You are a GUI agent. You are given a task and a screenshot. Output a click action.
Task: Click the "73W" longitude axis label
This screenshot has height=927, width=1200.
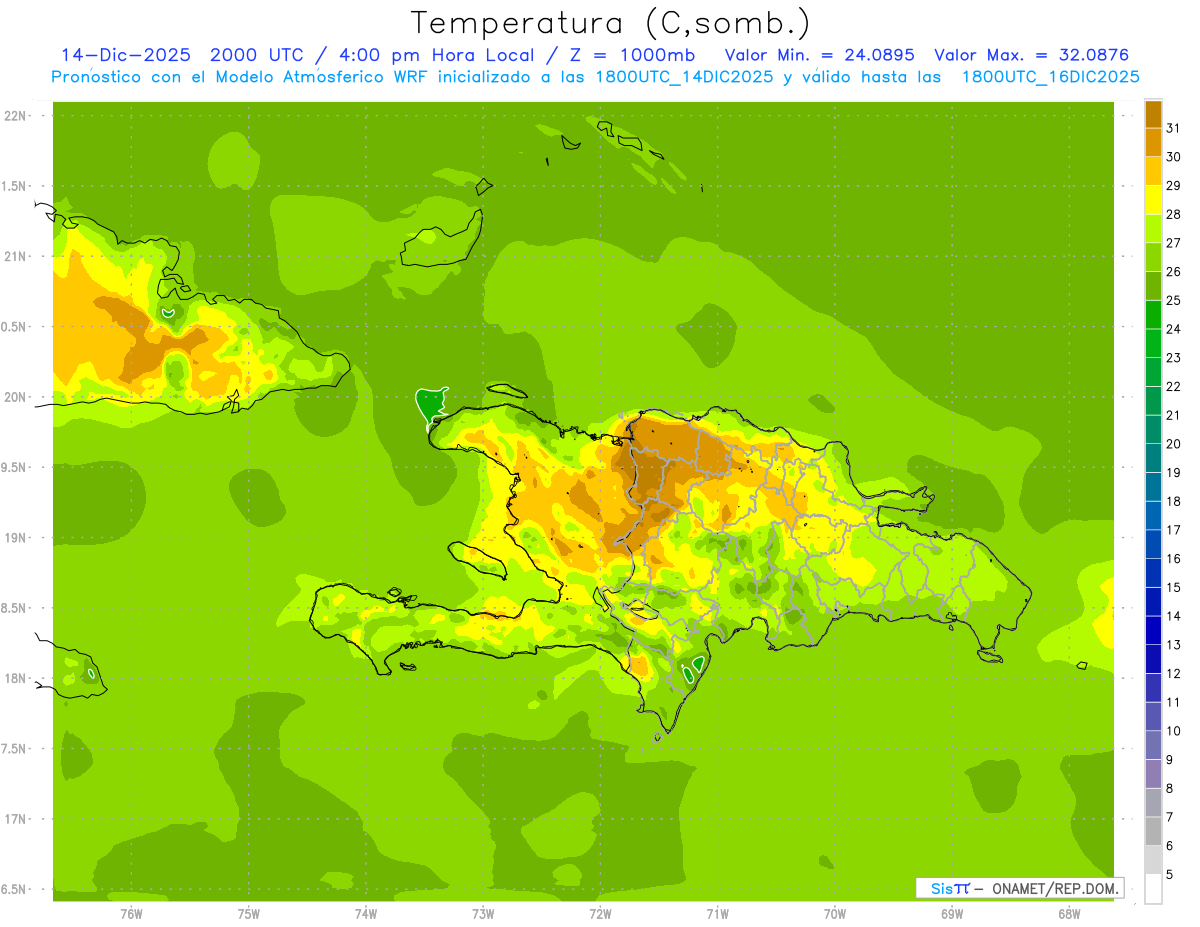click(x=483, y=913)
